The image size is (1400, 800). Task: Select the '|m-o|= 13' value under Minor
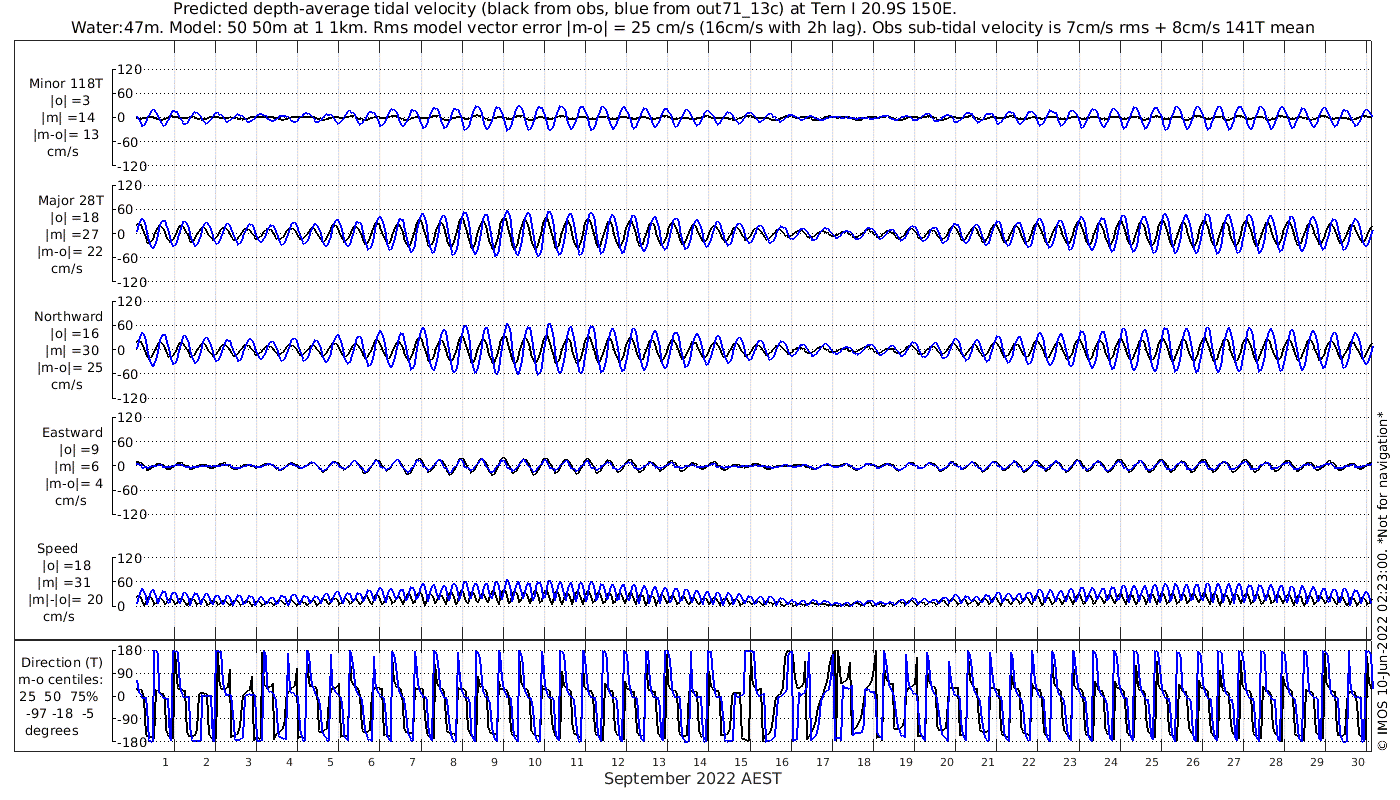[67, 135]
